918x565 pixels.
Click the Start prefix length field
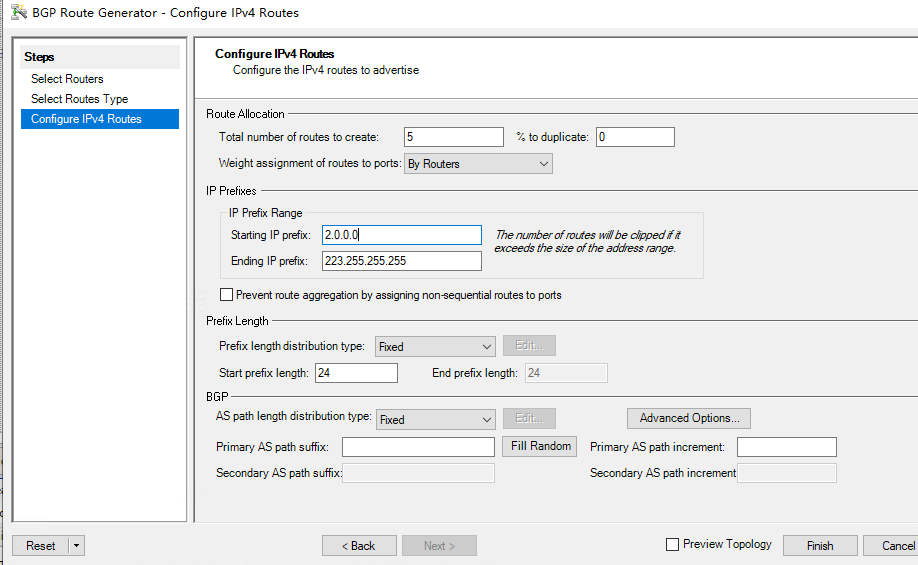click(356, 373)
